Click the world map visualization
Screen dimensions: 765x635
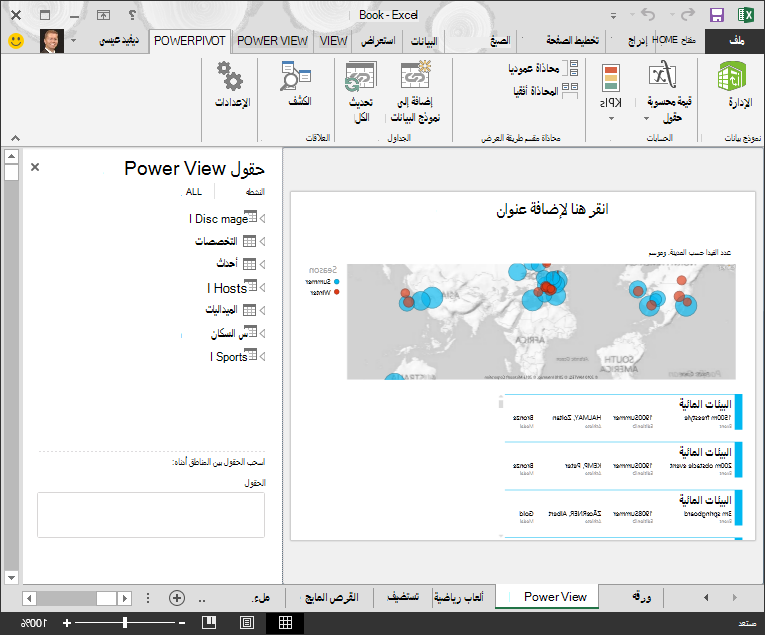coord(541,322)
